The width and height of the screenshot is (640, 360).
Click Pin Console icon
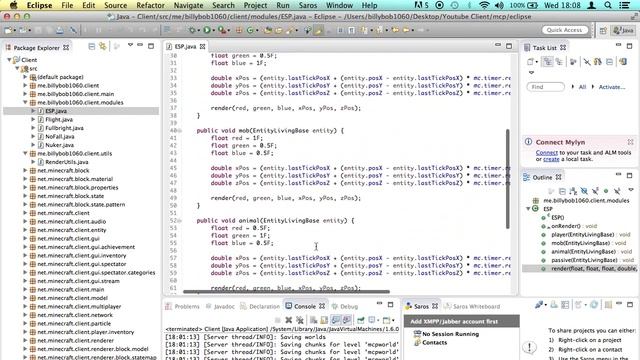pos(360,320)
